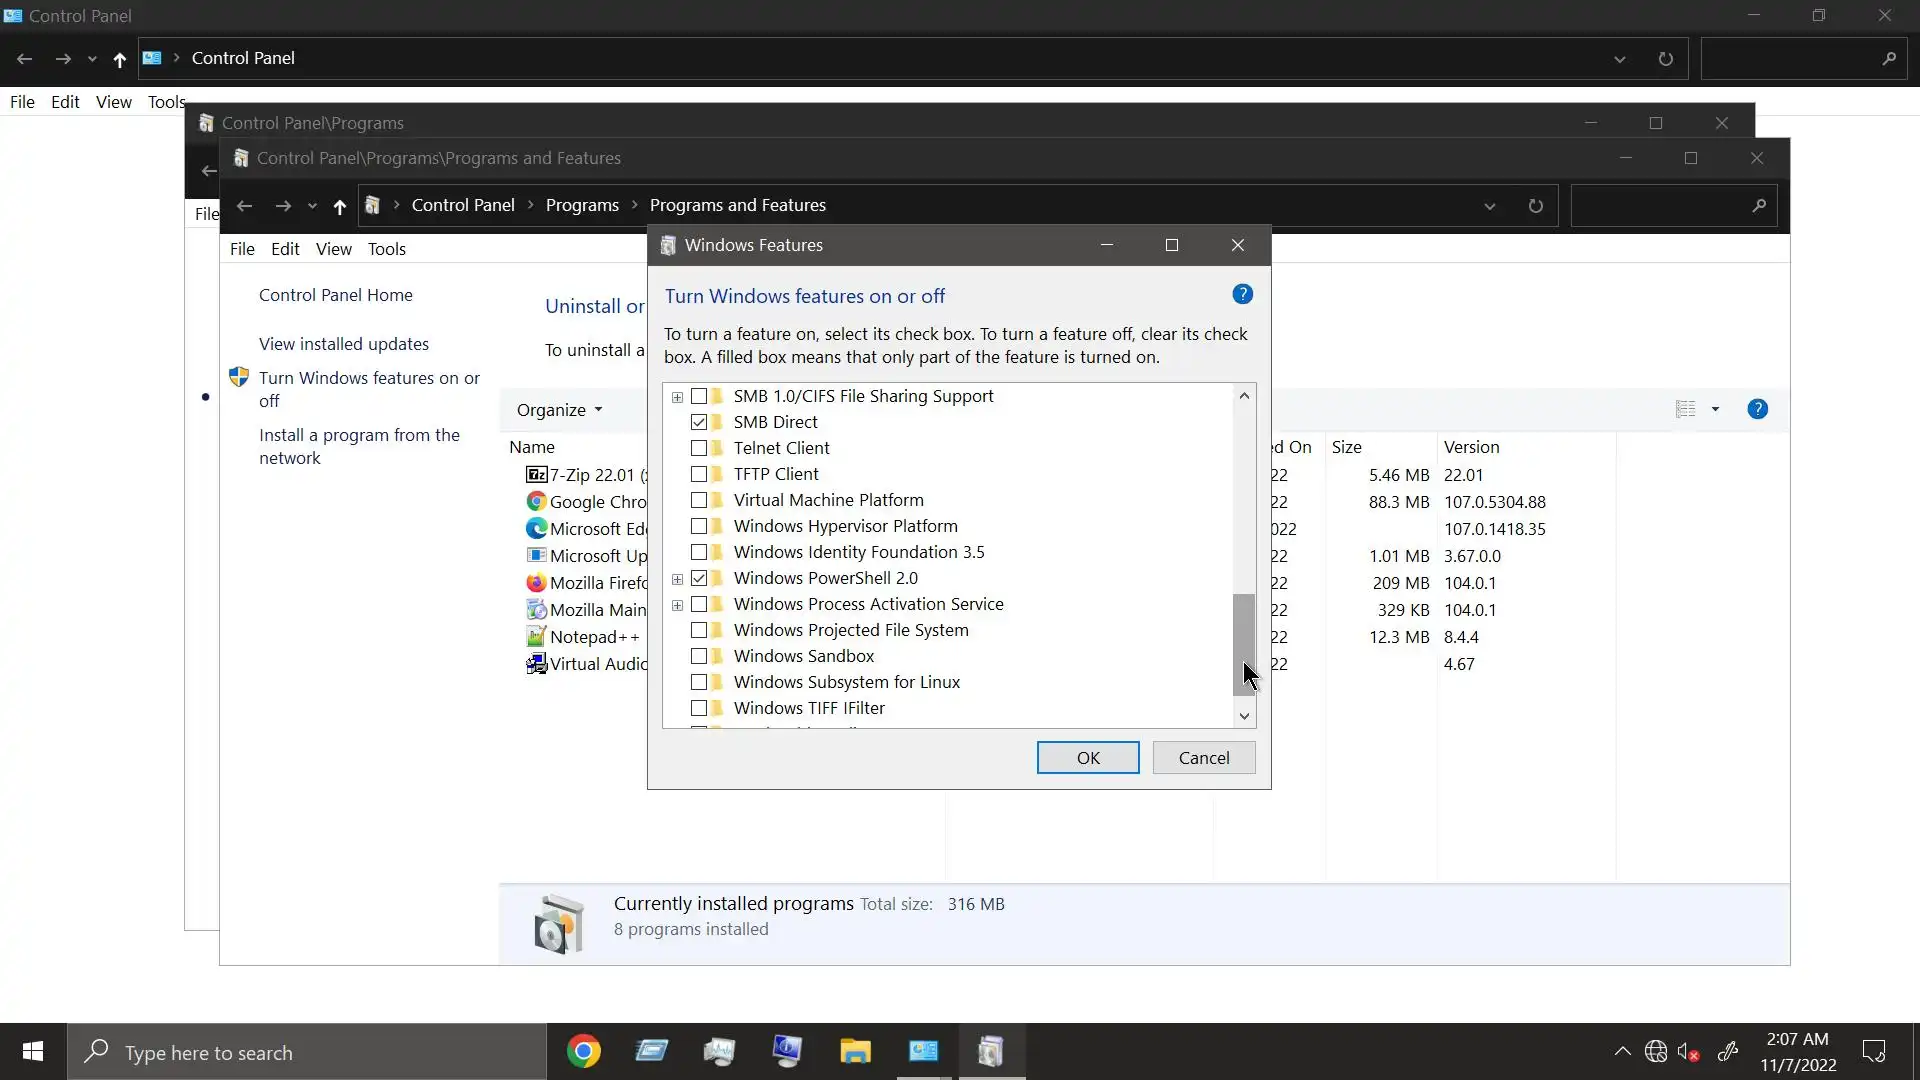
Task: Click OK in Windows Features dialog
Action: (x=1087, y=758)
